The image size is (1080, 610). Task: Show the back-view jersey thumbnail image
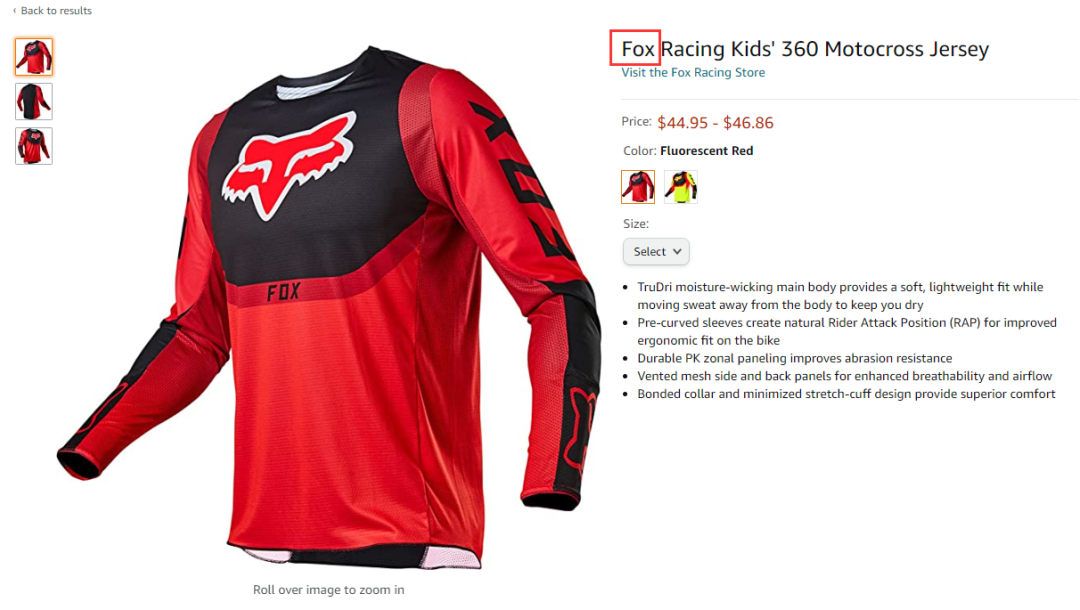point(34,101)
